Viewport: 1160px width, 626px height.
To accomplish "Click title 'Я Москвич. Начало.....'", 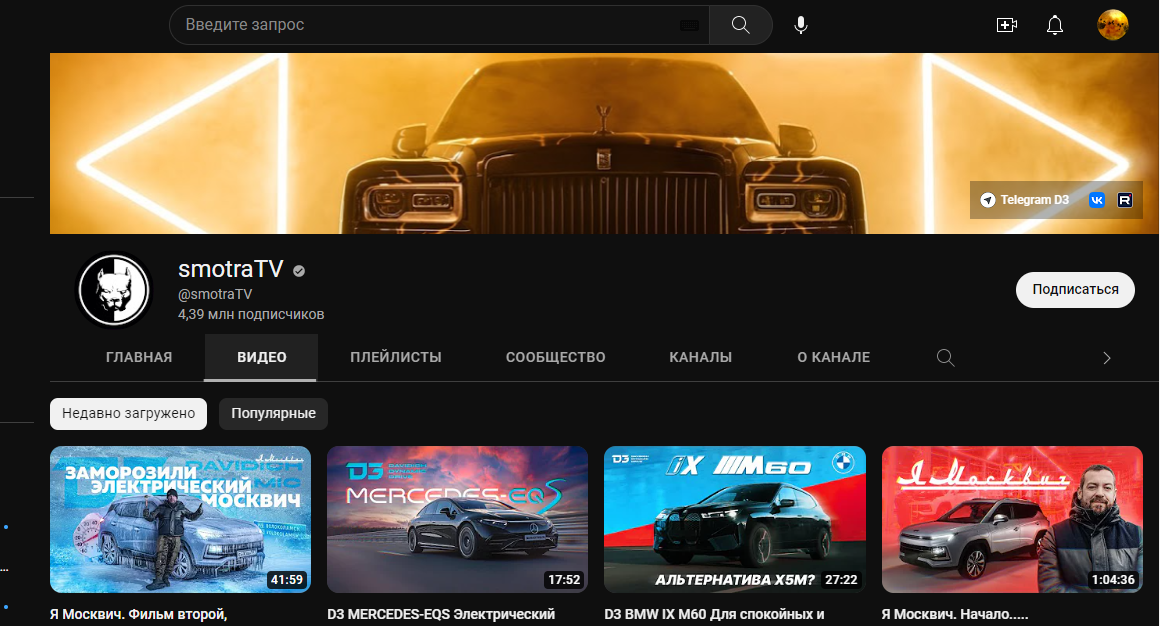I will coord(955,614).
